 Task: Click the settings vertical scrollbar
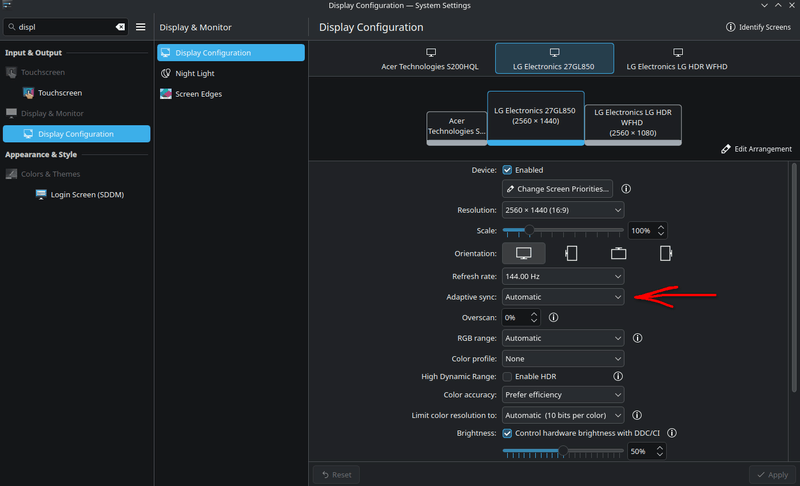point(794,278)
